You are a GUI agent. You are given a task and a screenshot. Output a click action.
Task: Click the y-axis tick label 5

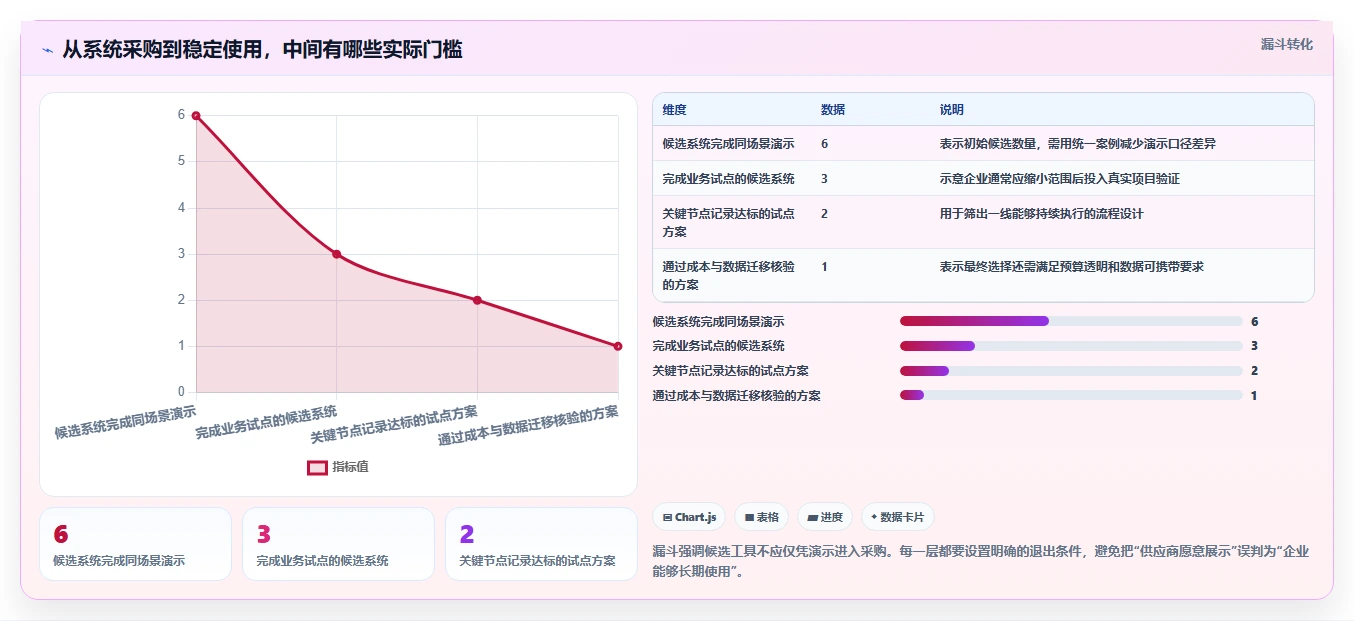click(x=181, y=161)
